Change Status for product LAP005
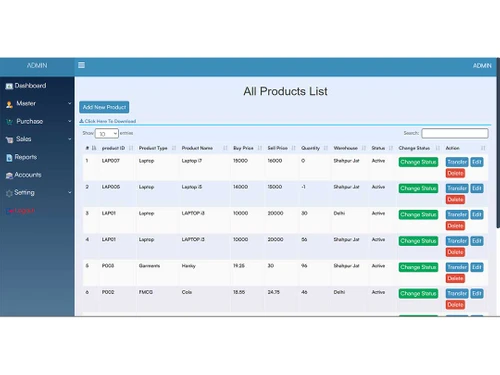Screen dimensions: 500x375 pos(418,188)
